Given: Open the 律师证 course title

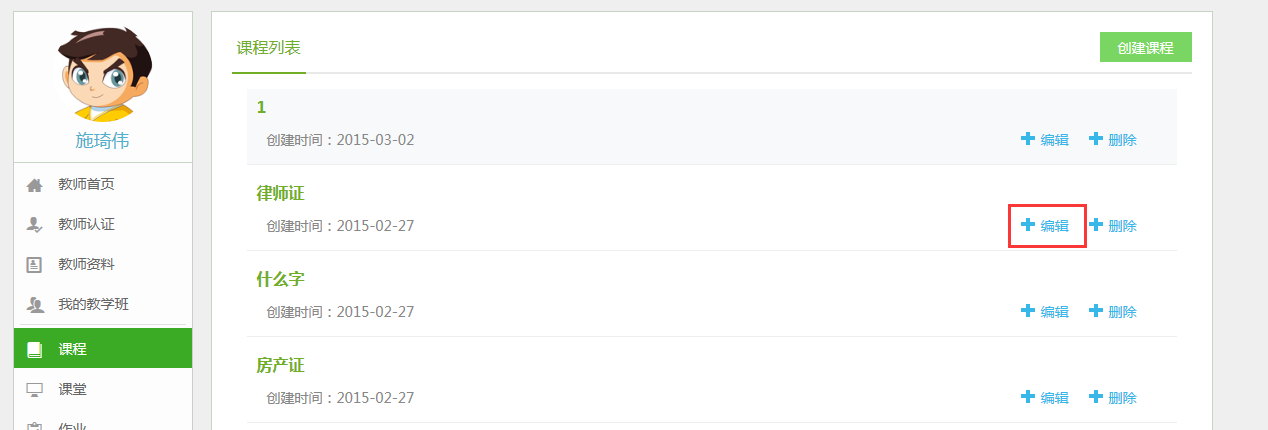Looking at the screenshot, I should click(x=280, y=193).
